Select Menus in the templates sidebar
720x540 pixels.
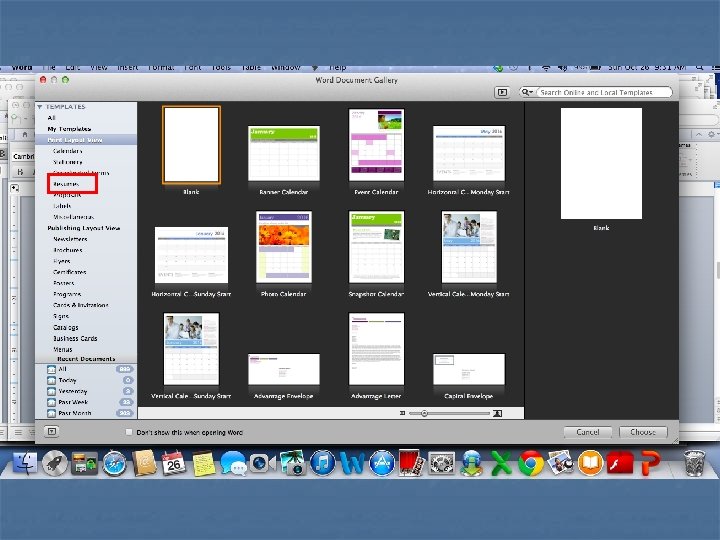pos(62,349)
